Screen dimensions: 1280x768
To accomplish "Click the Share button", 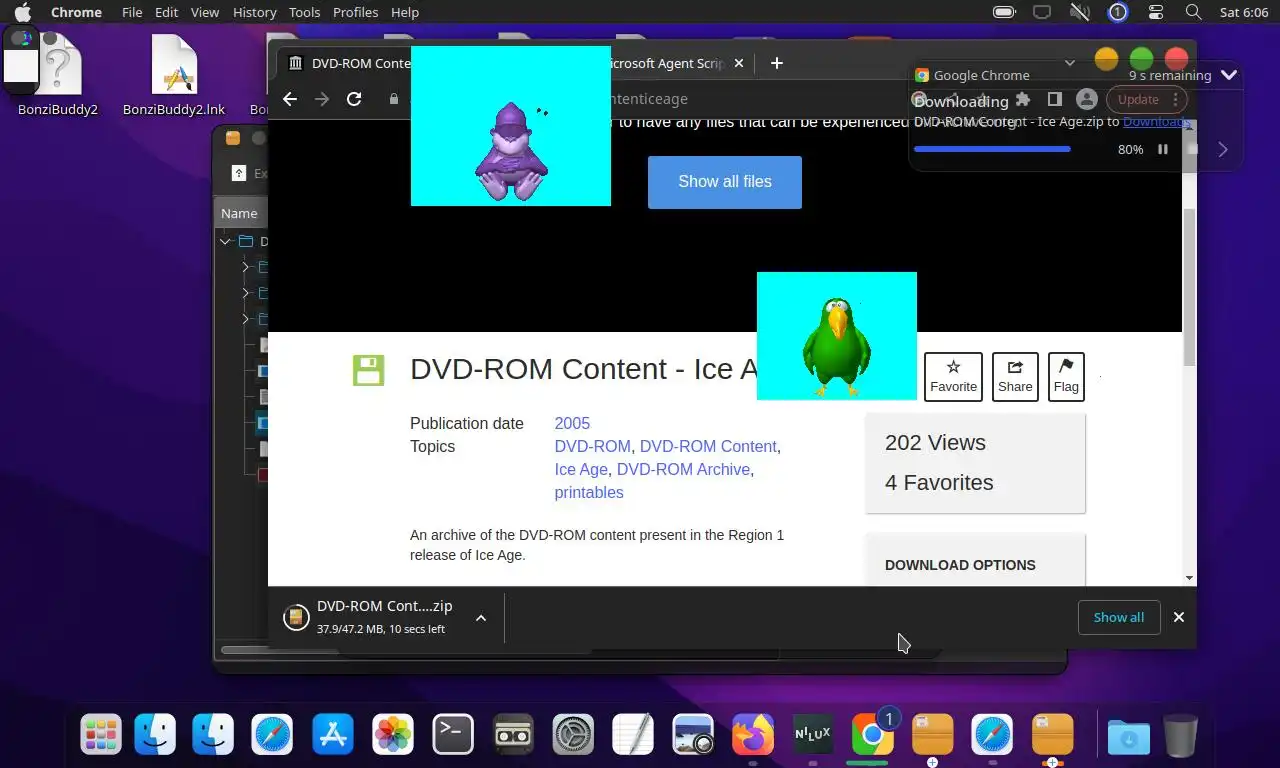I will (1015, 377).
